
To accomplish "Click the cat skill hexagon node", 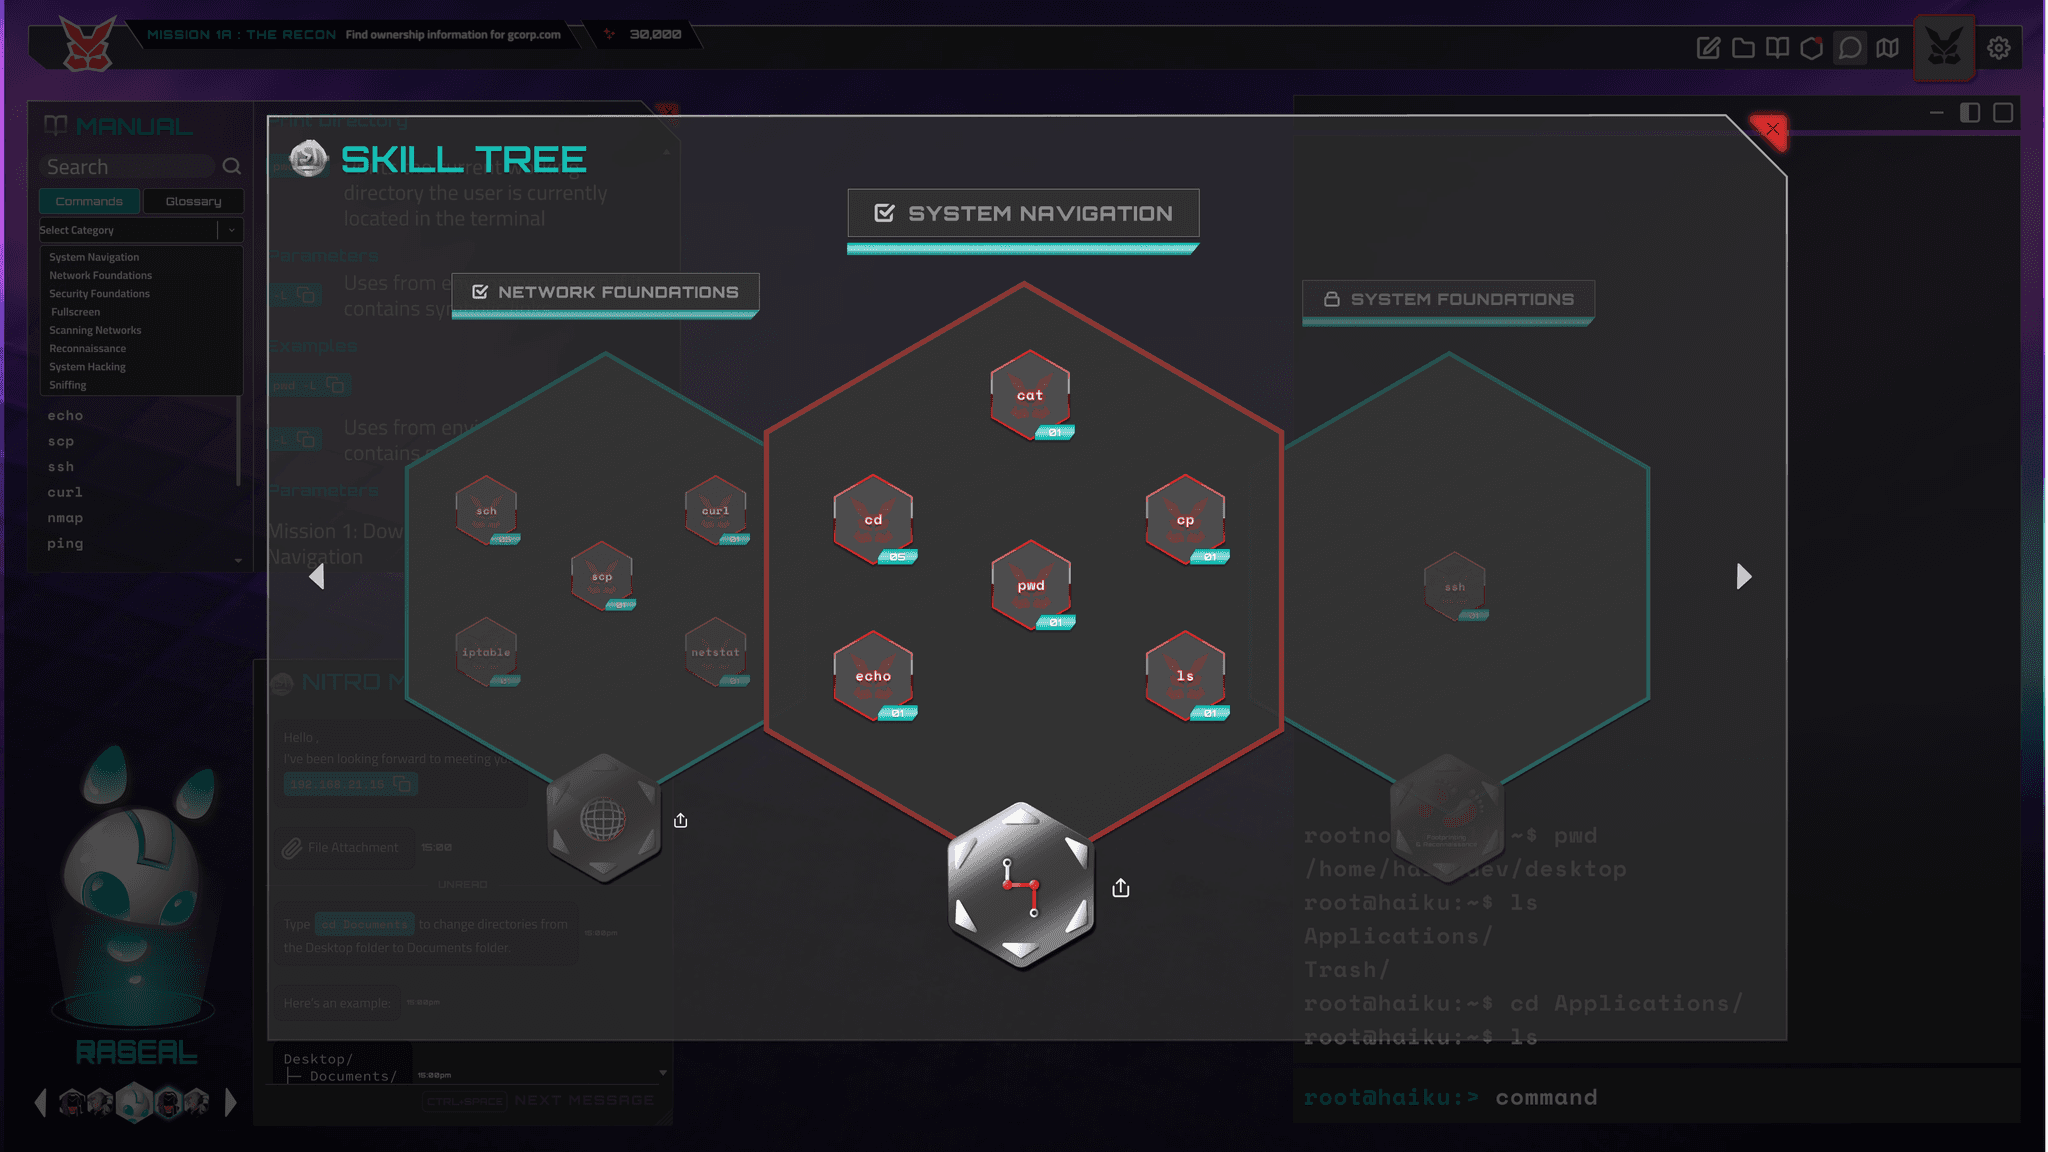I will point(1029,395).
